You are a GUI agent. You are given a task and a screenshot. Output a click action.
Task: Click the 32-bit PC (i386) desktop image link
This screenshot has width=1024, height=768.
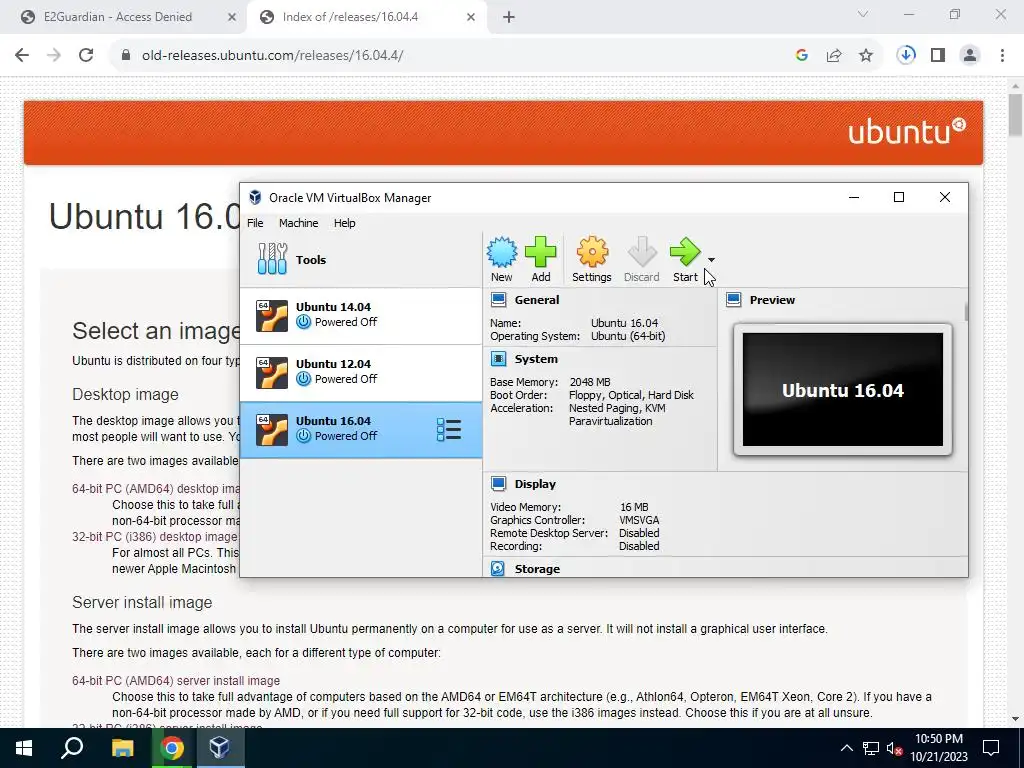(x=155, y=537)
